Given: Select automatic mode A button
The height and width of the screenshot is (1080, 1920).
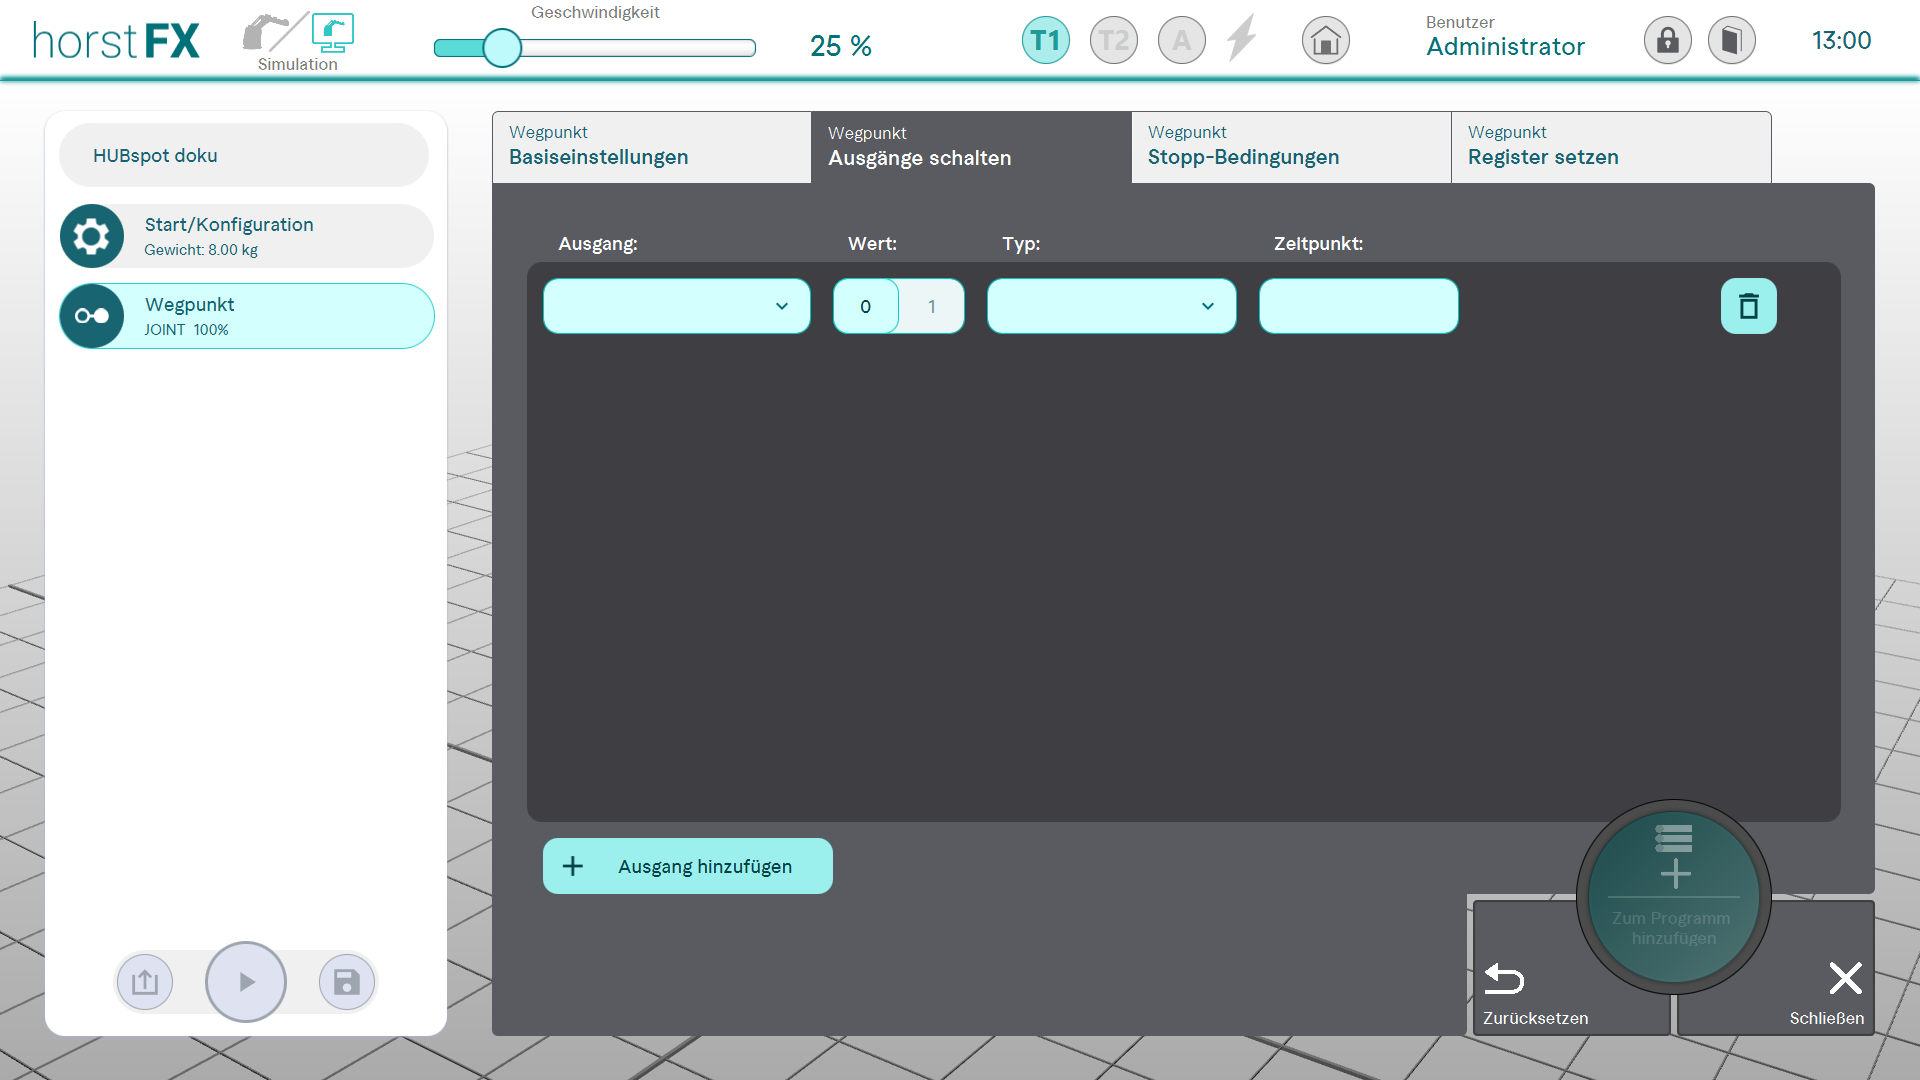Looking at the screenshot, I should tap(1181, 41).
